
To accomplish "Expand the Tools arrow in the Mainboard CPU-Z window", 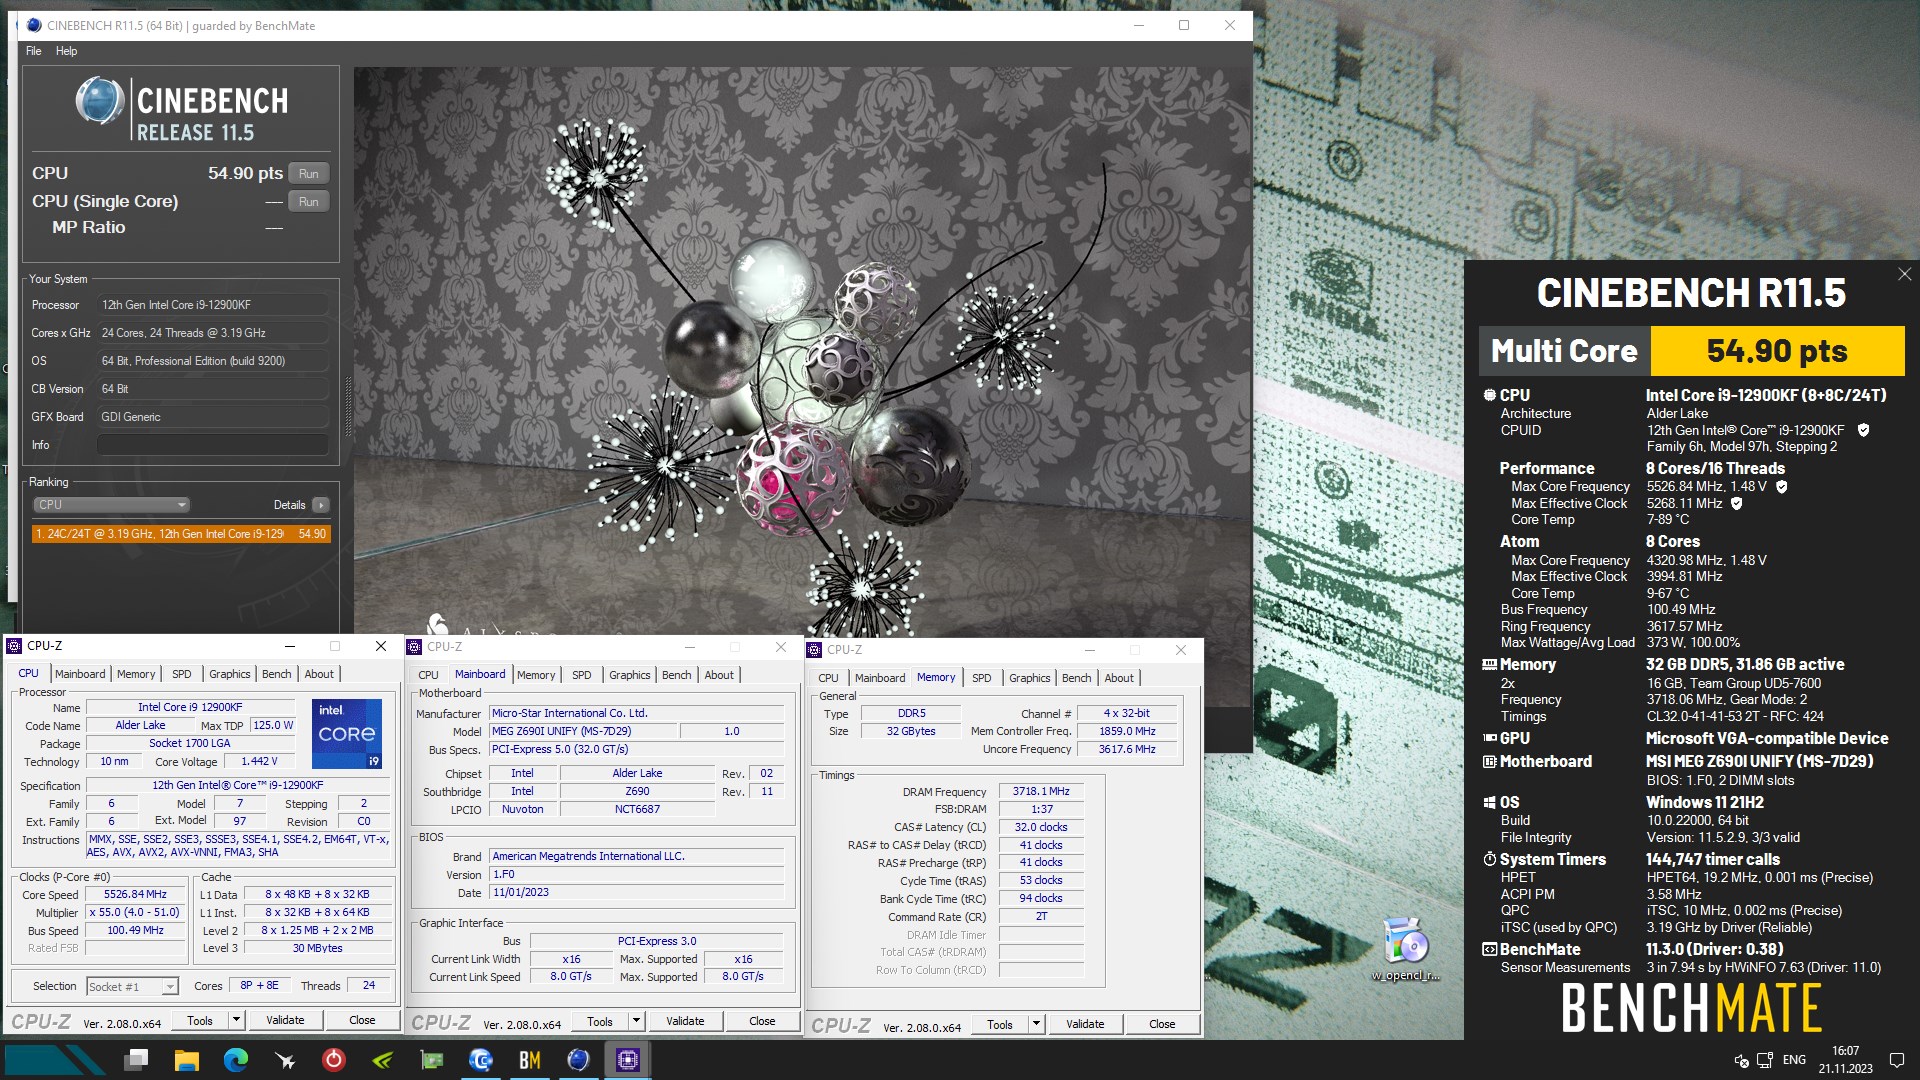I will [x=636, y=1021].
